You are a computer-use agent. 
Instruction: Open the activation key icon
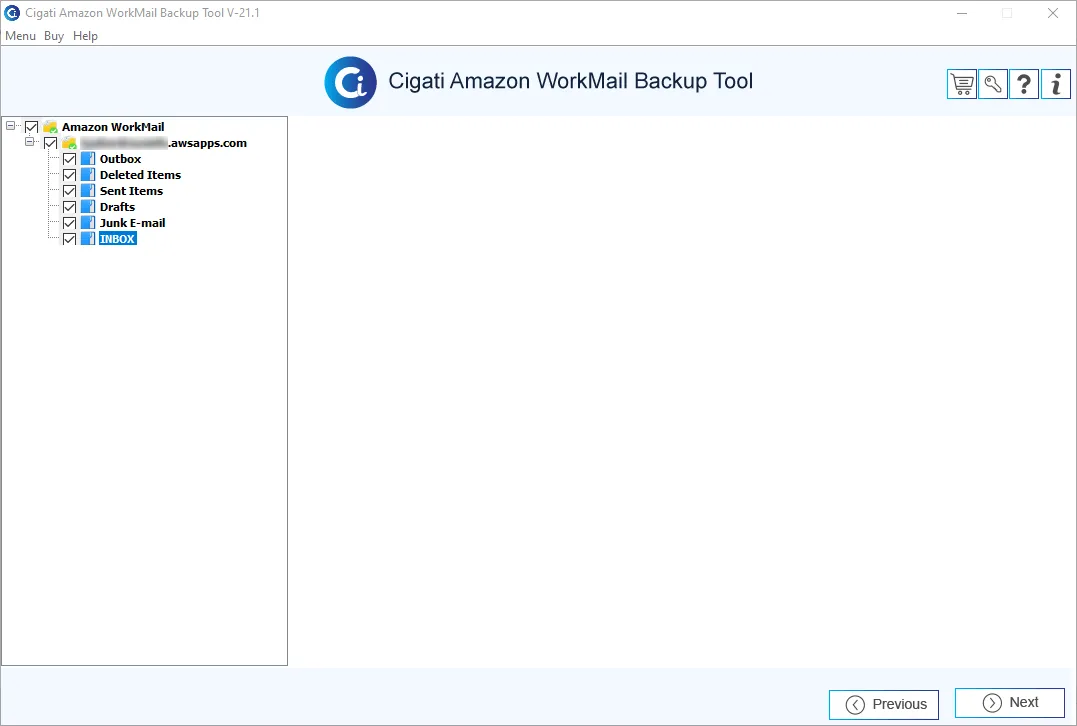(993, 84)
